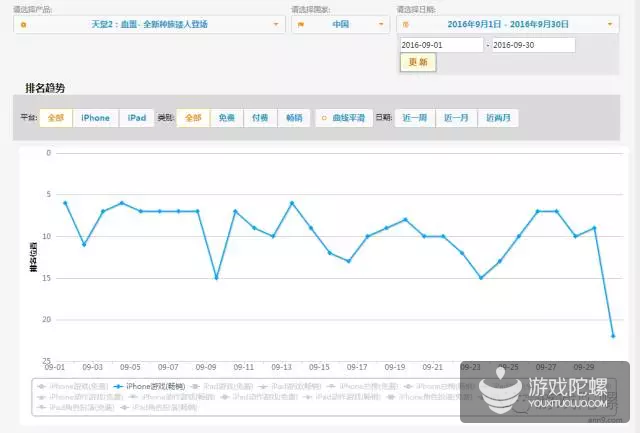Toggle the iPhone游戏(免费) legend series

(x=73, y=386)
